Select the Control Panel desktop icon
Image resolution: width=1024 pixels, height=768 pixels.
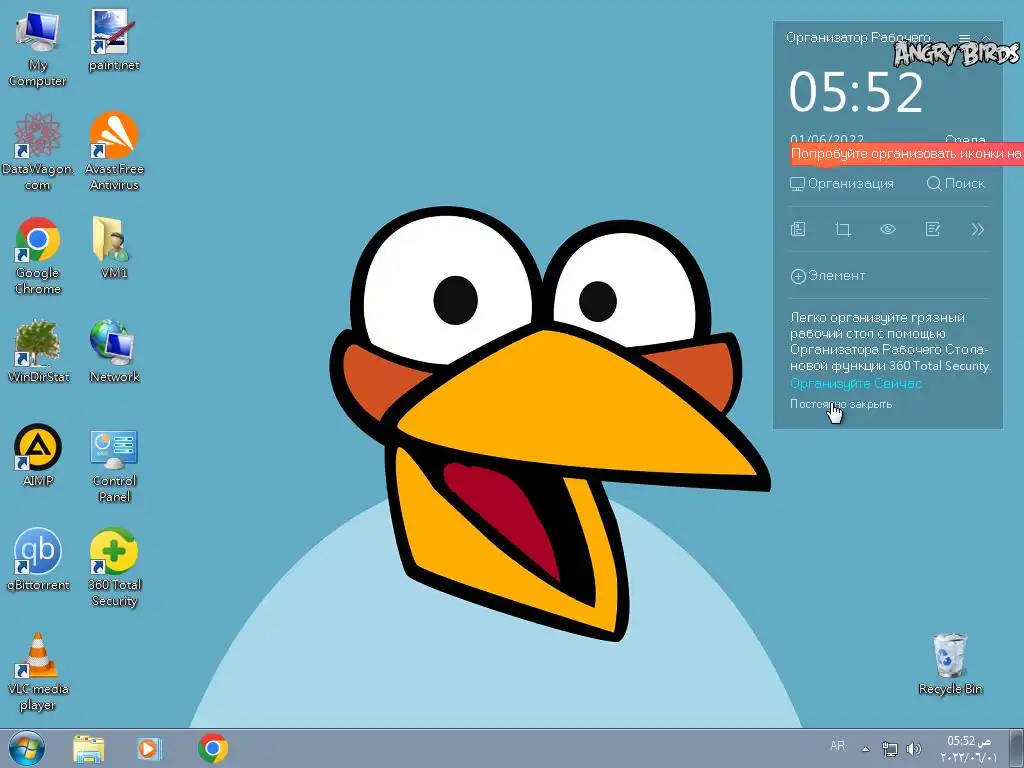[x=114, y=465]
